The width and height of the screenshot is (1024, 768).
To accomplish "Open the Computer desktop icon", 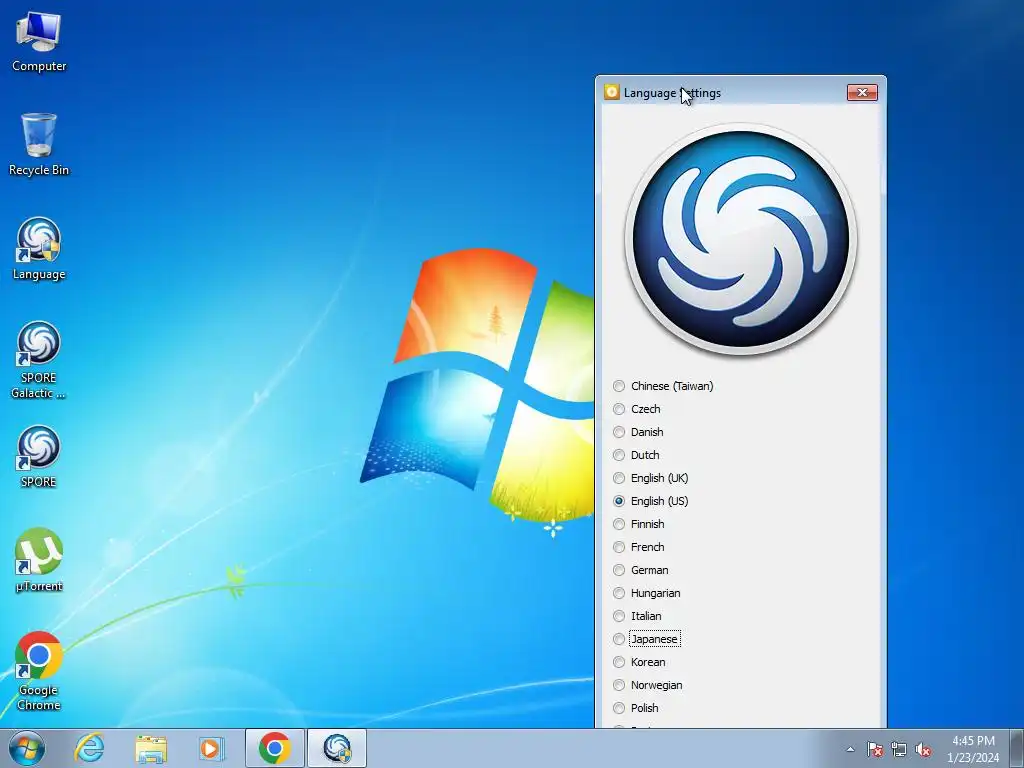I will 39,41.
